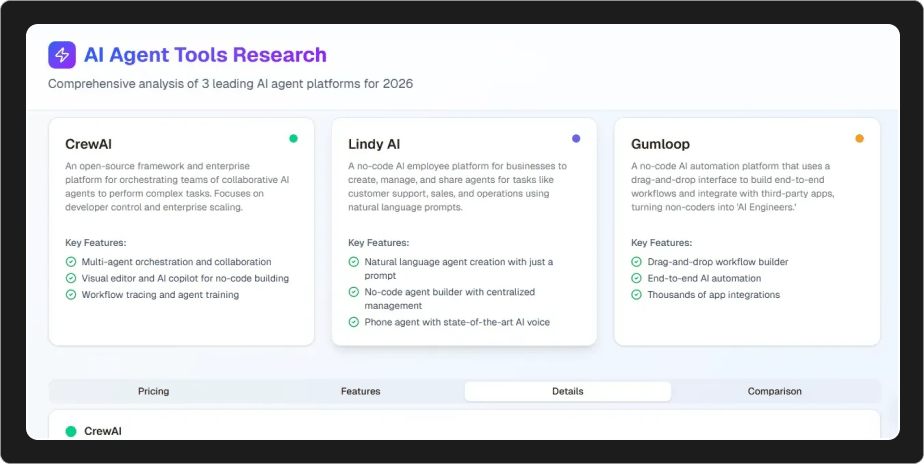This screenshot has height=464, width=924.
Task: Click 'No-code agent builder with centralized management'
Action: (x=450, y=299)
